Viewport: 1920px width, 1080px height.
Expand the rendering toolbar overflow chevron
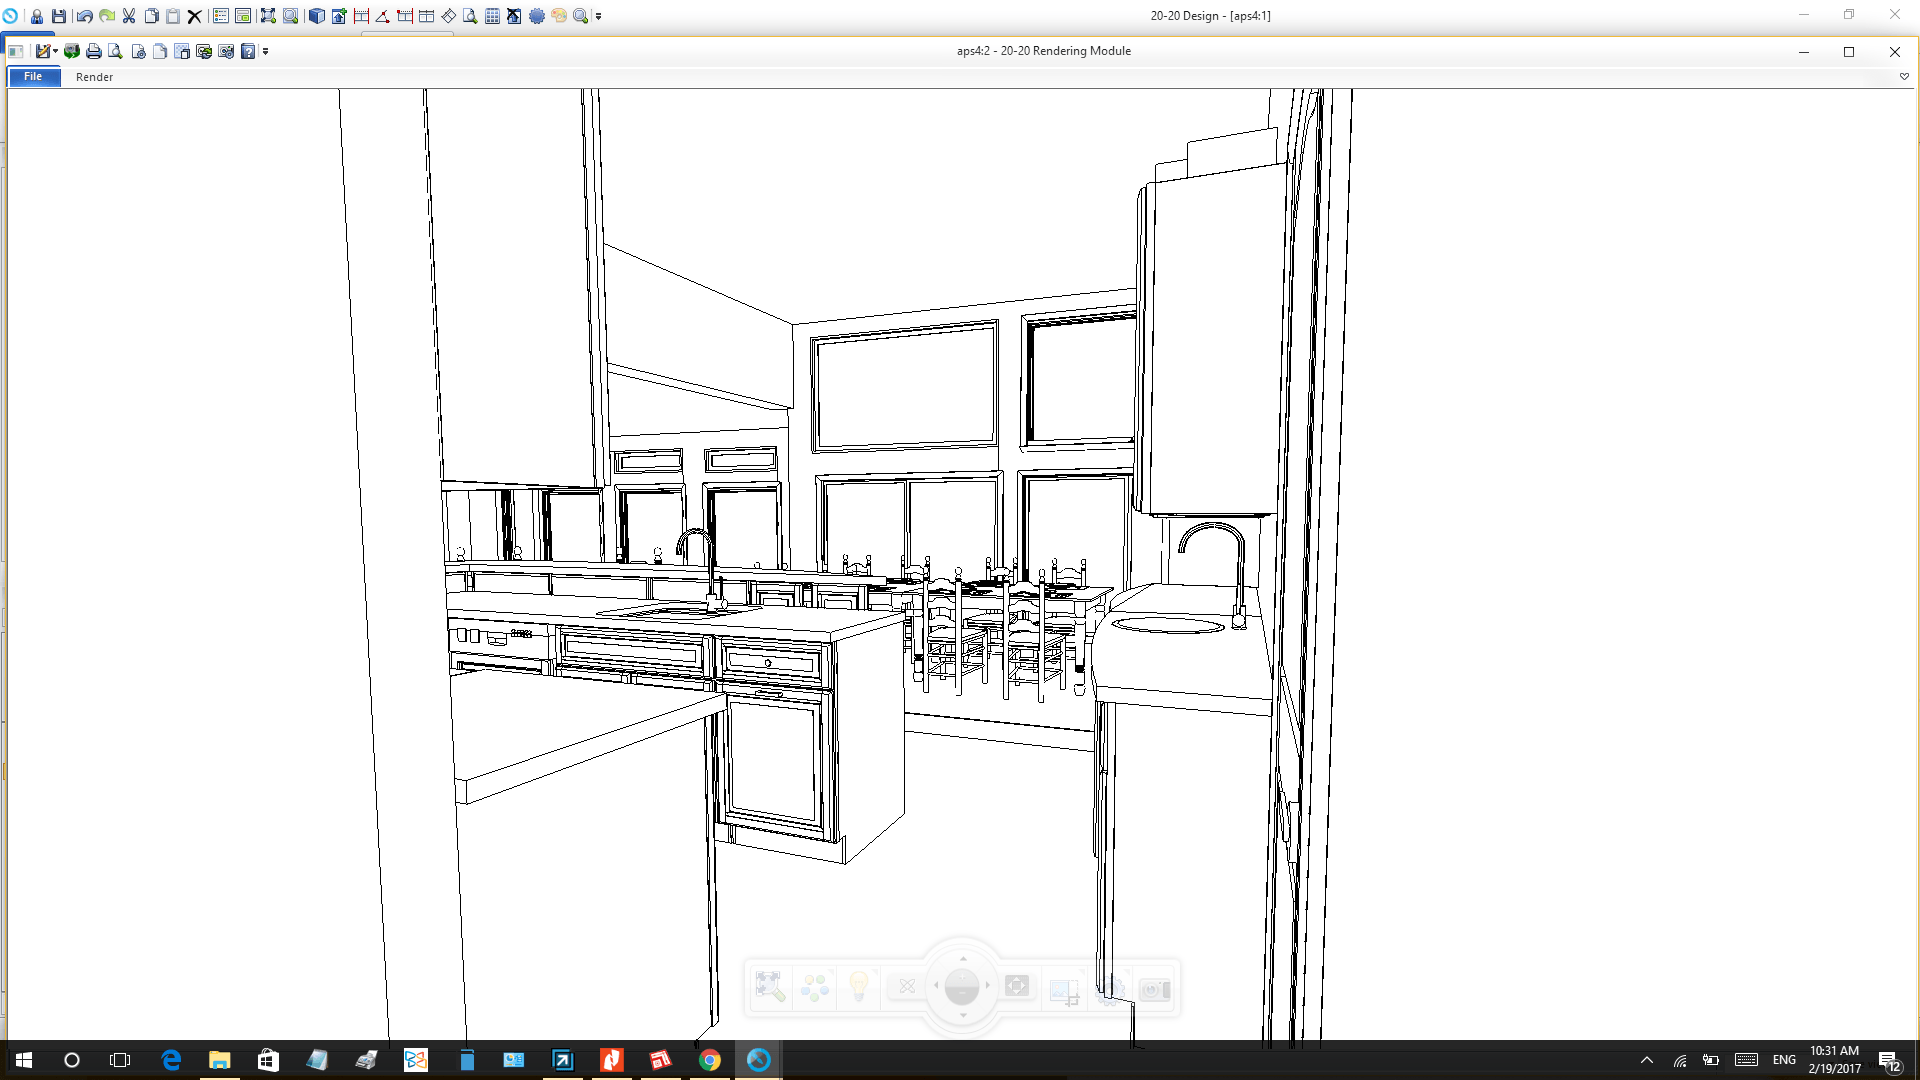point(265,51)
